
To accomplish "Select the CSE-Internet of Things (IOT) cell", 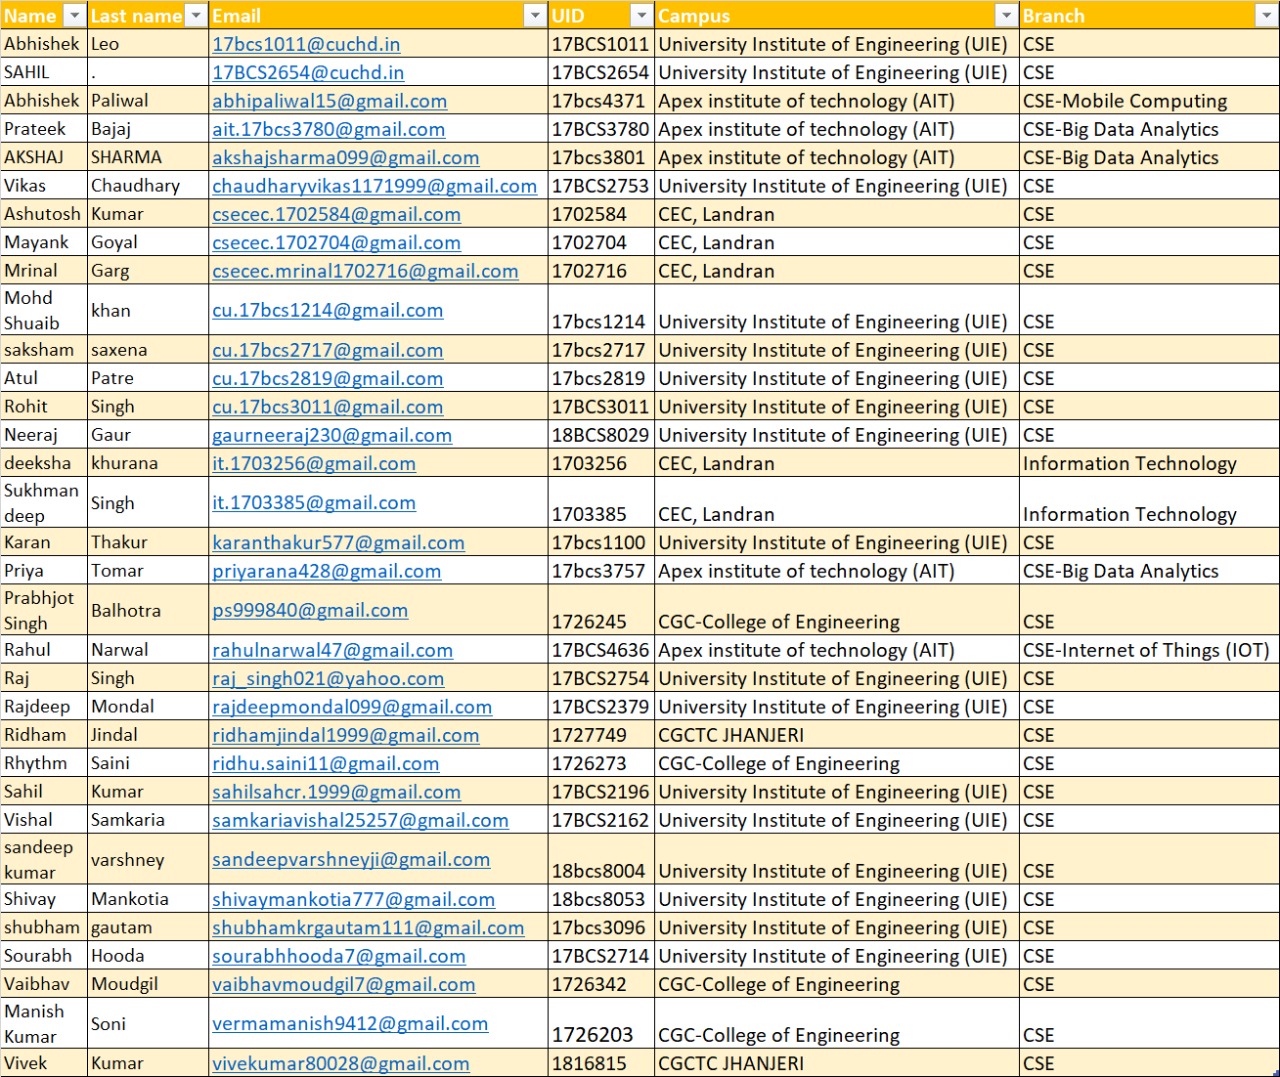I will [1145, 650].
